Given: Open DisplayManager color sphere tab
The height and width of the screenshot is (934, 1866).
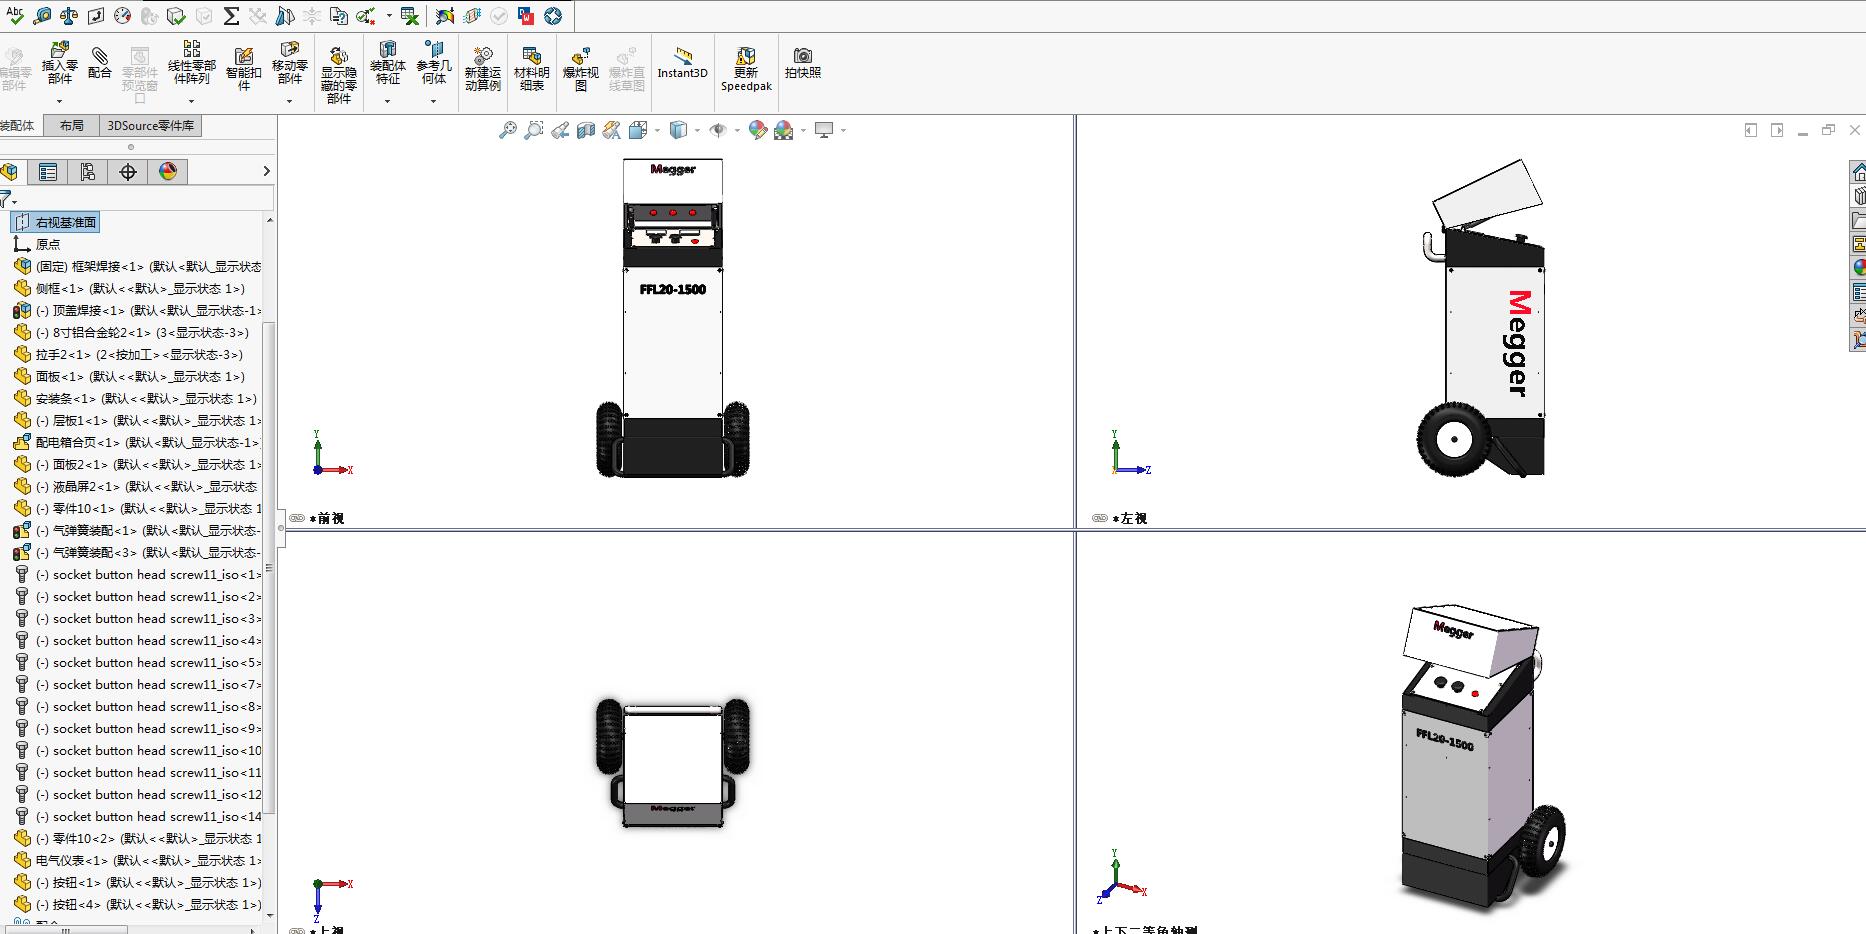Looking at the screenshot, I should pyautogui.click(x=167, y=172).
